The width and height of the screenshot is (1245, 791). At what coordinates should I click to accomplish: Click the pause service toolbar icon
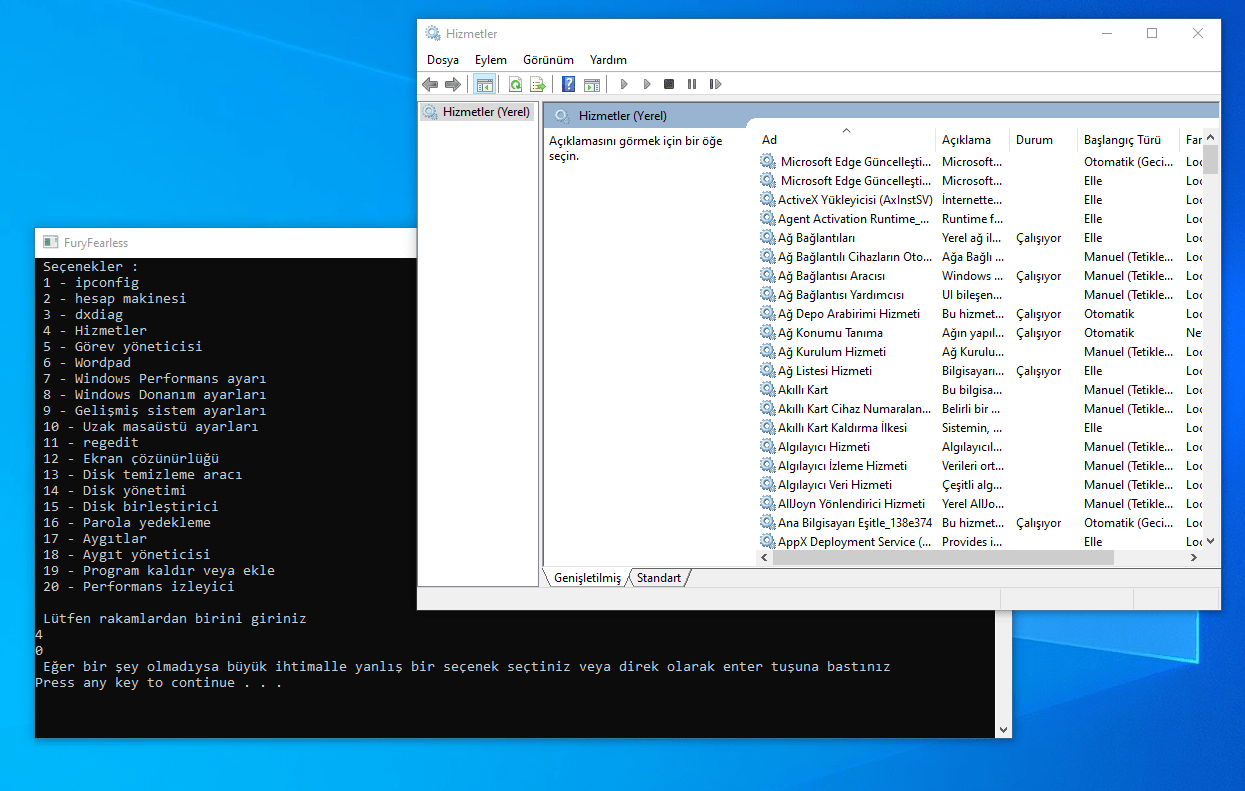(x=692, y=84)
